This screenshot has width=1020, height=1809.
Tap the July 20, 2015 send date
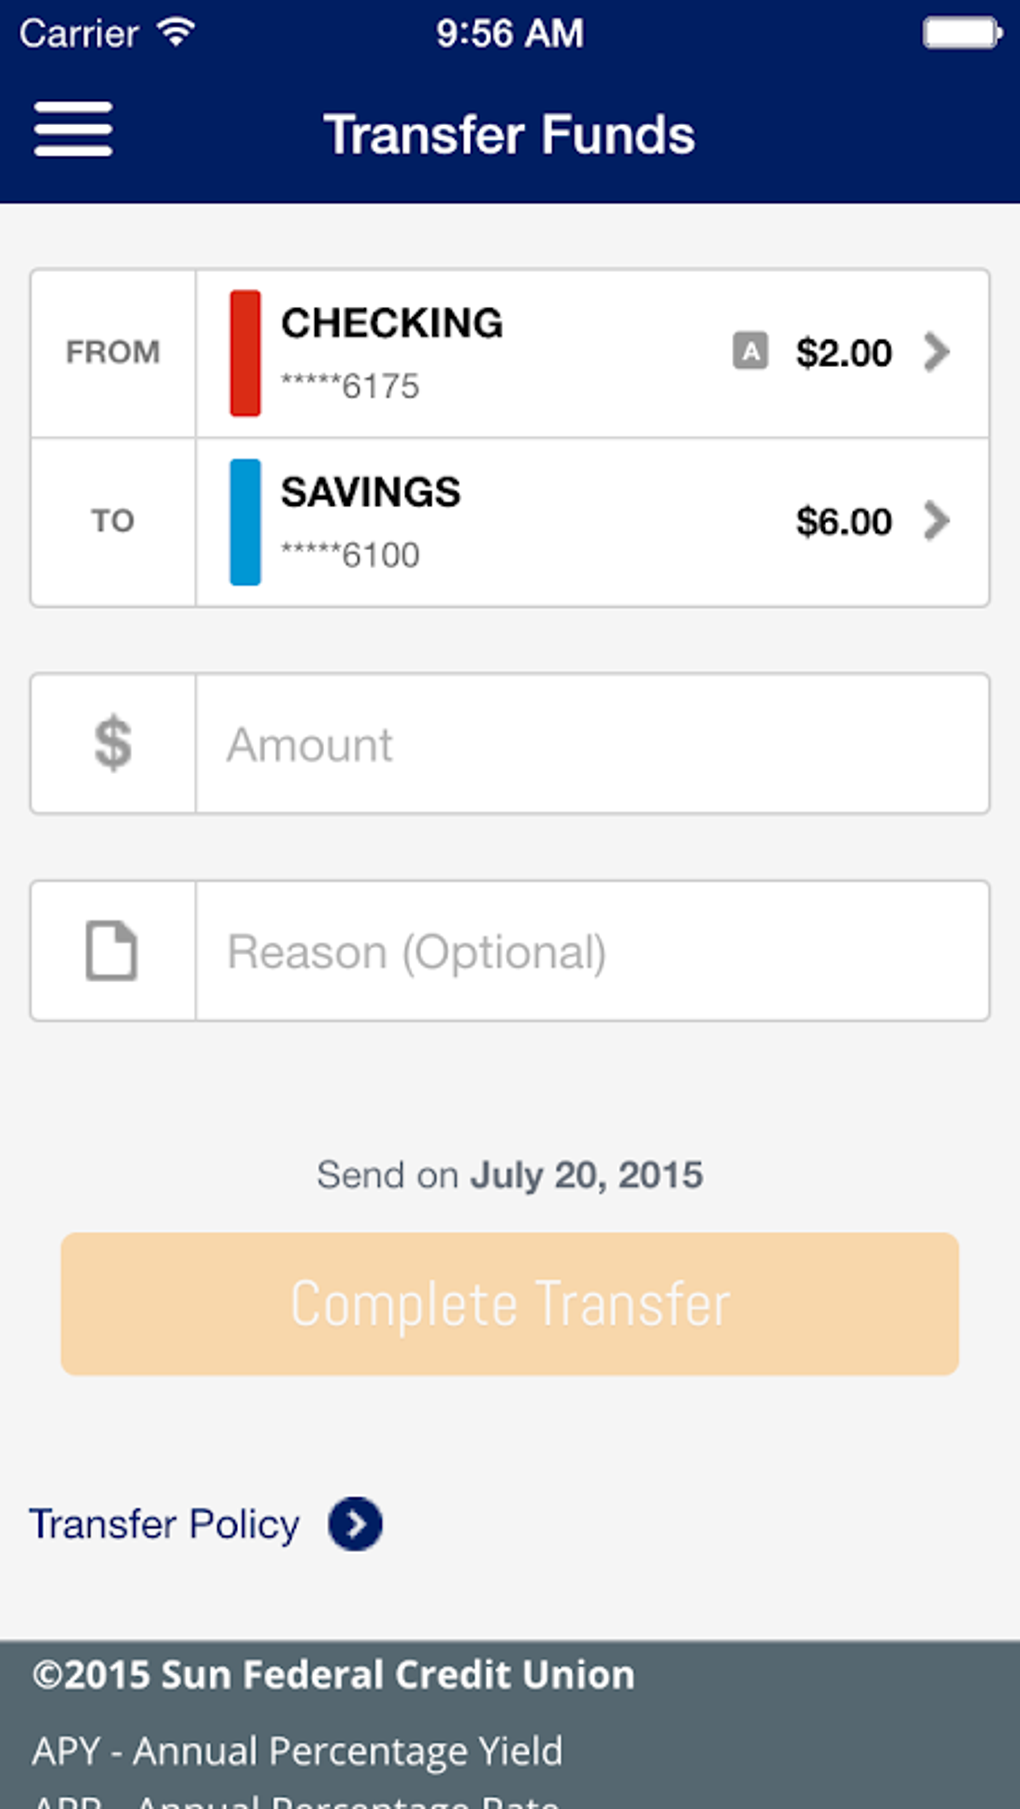click(x=586, y=1175)
